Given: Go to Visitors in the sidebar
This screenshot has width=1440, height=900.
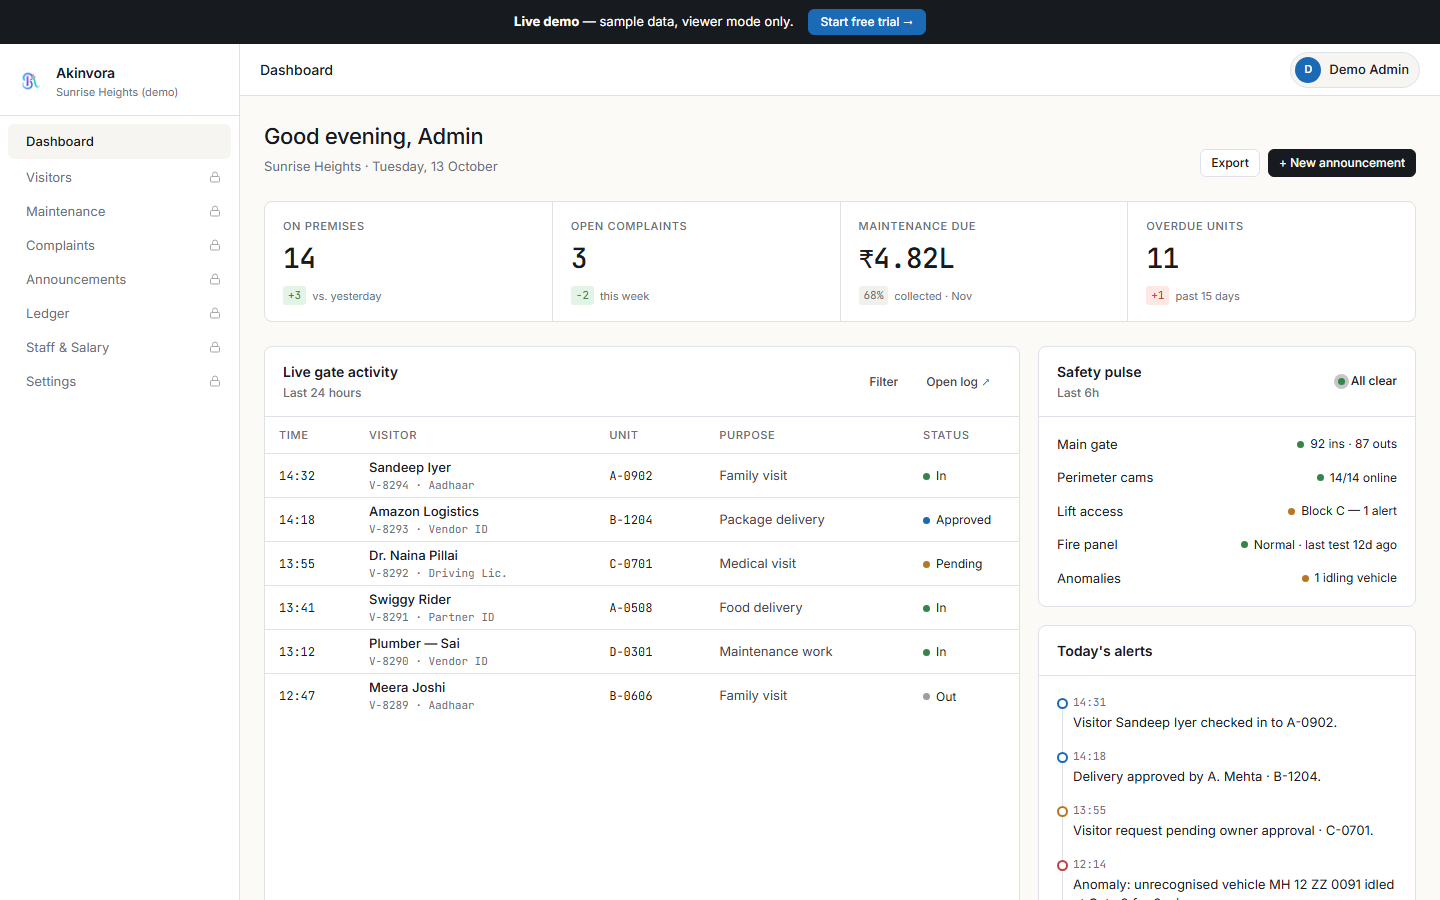Looking at the screenshot, I should (119, 177).
